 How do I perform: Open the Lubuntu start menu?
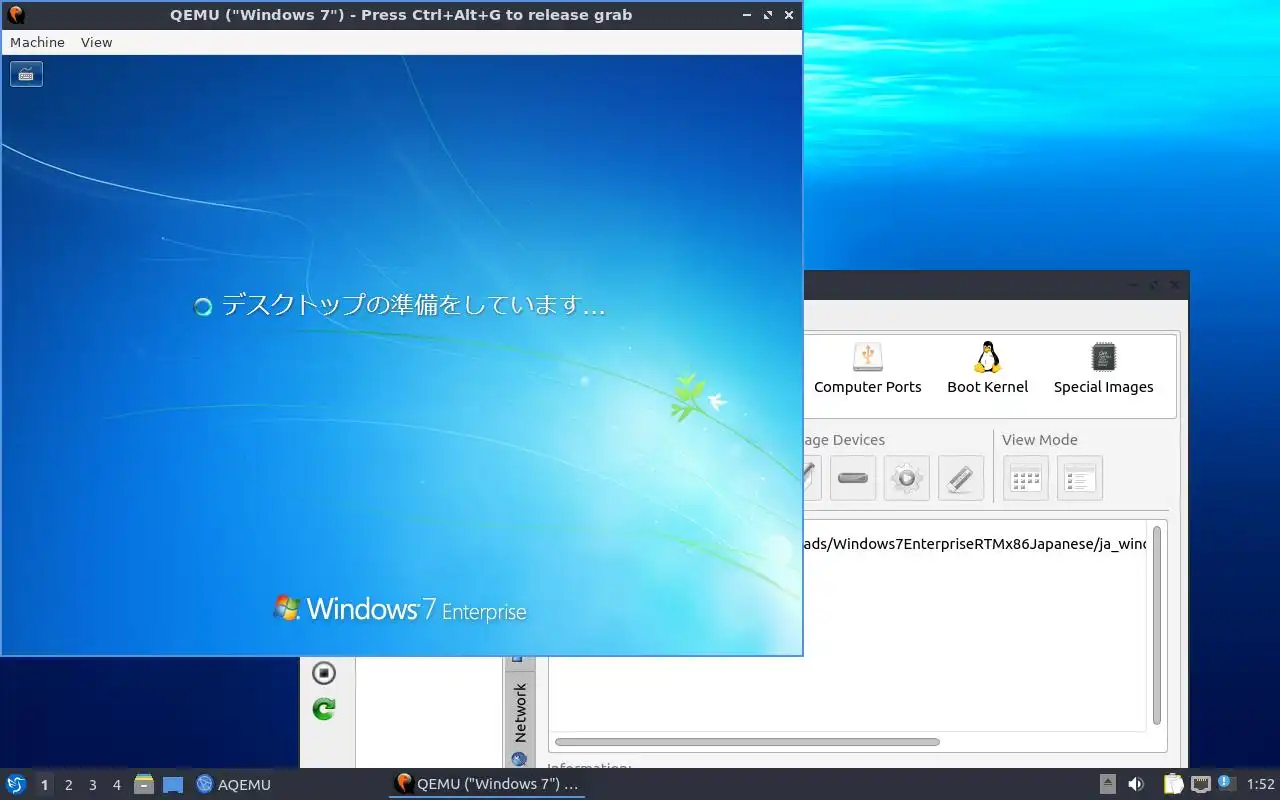click(16, 784)
